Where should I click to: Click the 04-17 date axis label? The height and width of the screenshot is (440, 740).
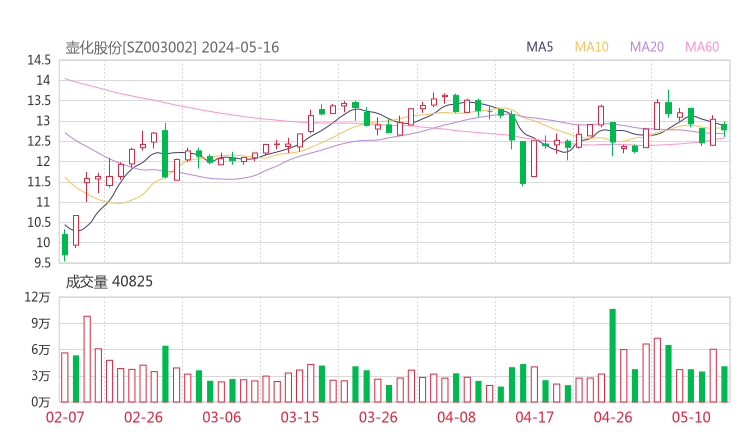pyautogui.click(x=535, y=417)
